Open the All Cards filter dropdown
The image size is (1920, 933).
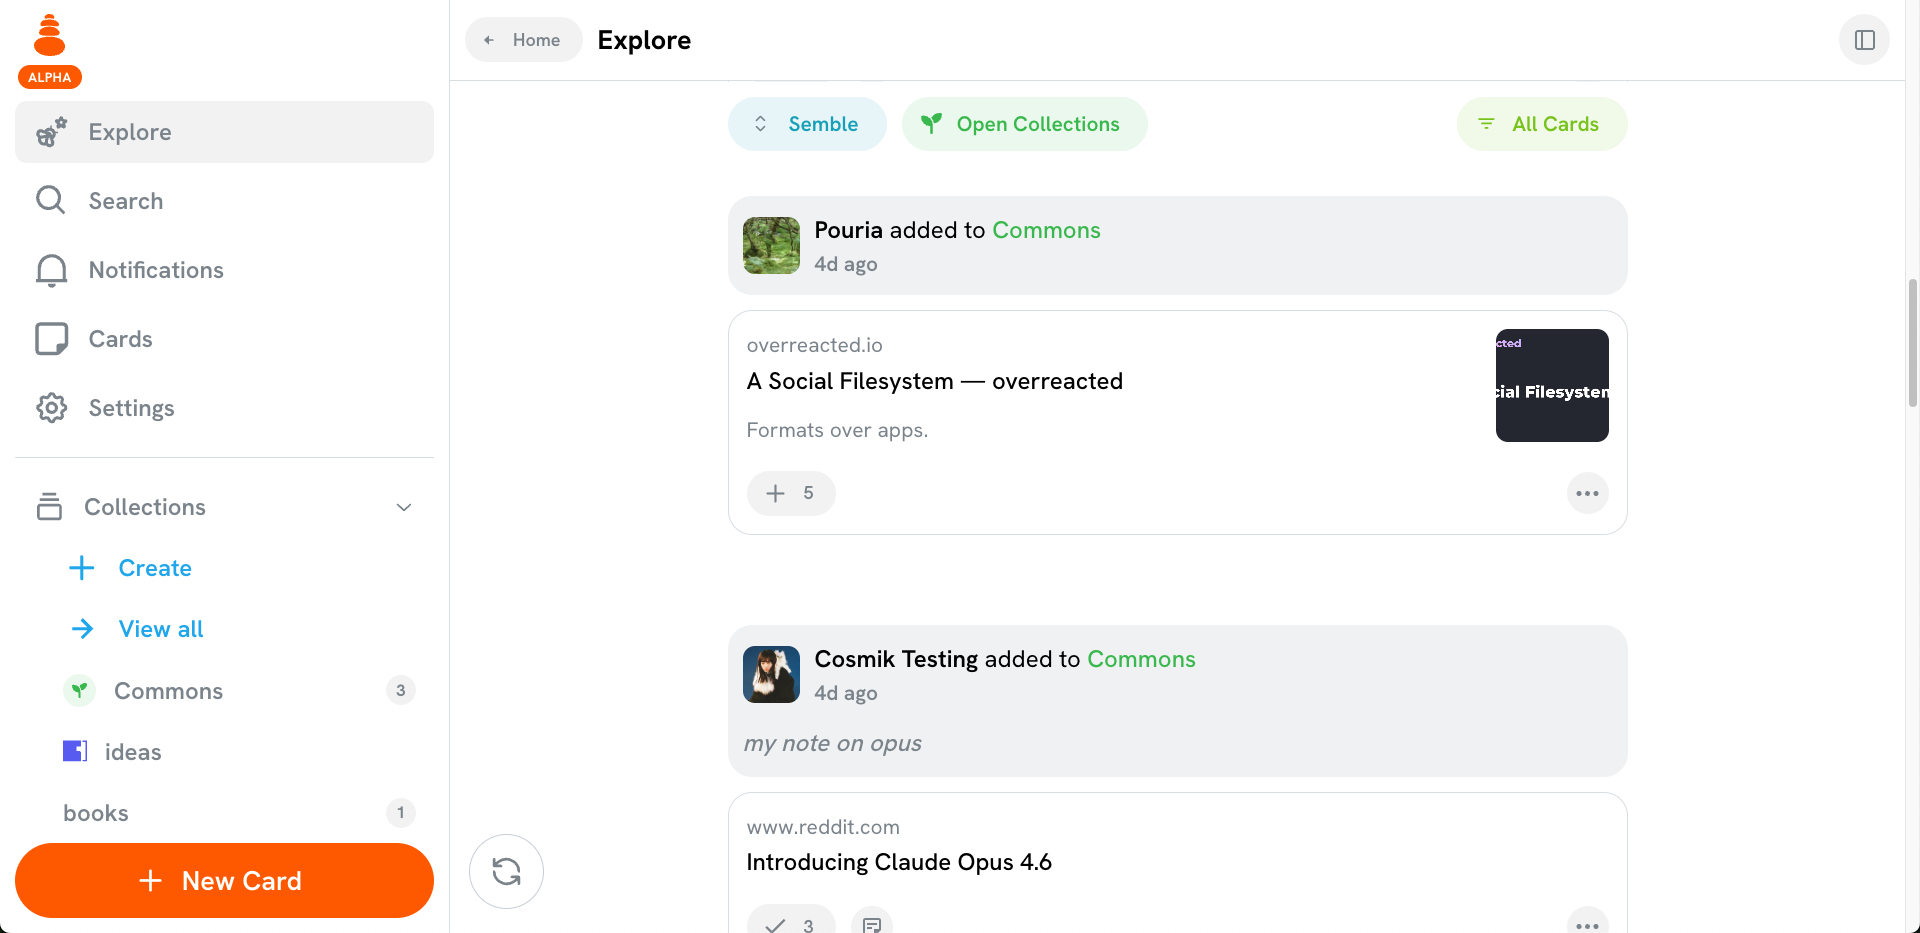click(x=1541, y=124)
